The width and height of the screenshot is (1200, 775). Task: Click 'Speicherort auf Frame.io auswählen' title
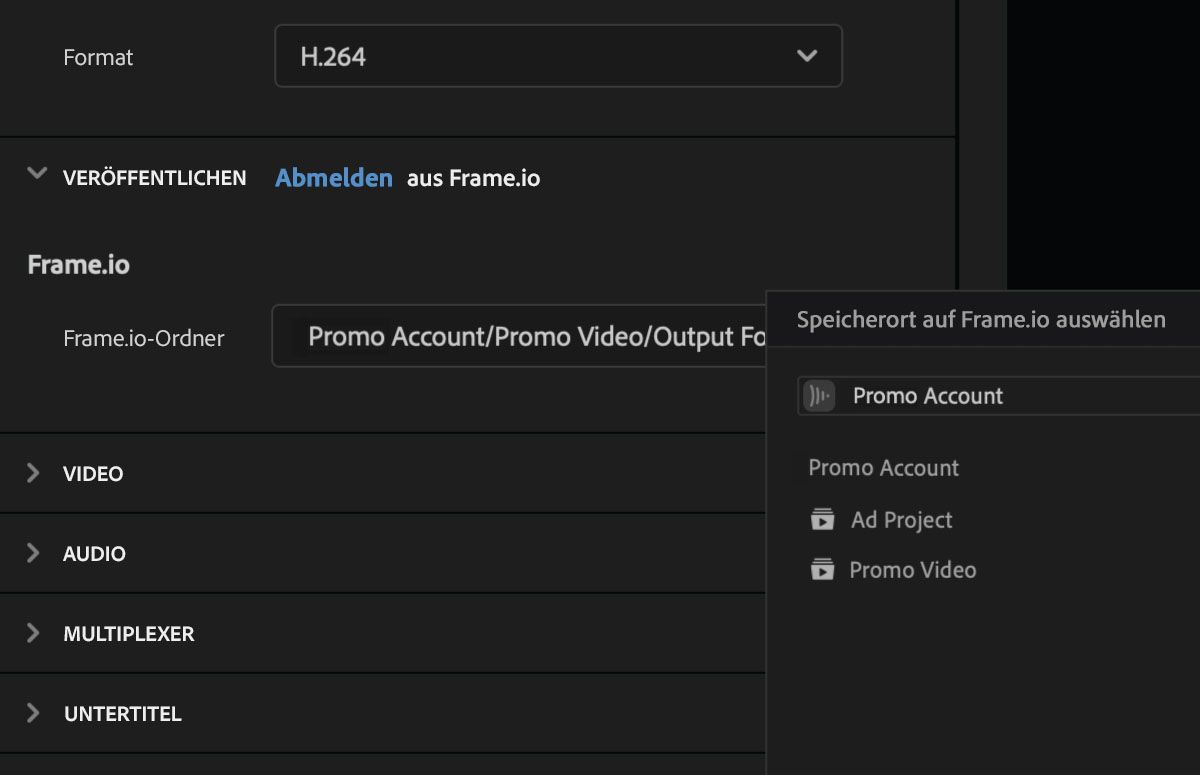click(981, 320)
